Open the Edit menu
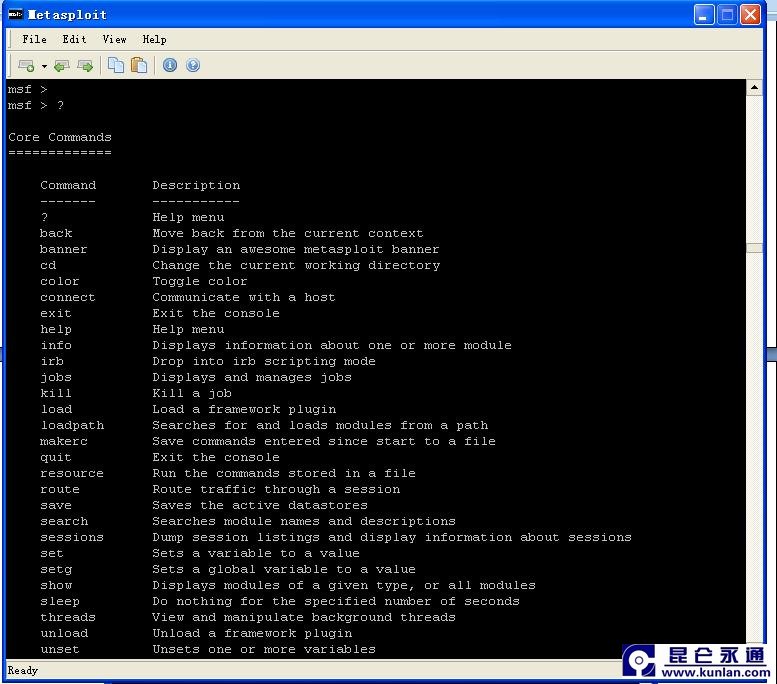 pos(74,39)
